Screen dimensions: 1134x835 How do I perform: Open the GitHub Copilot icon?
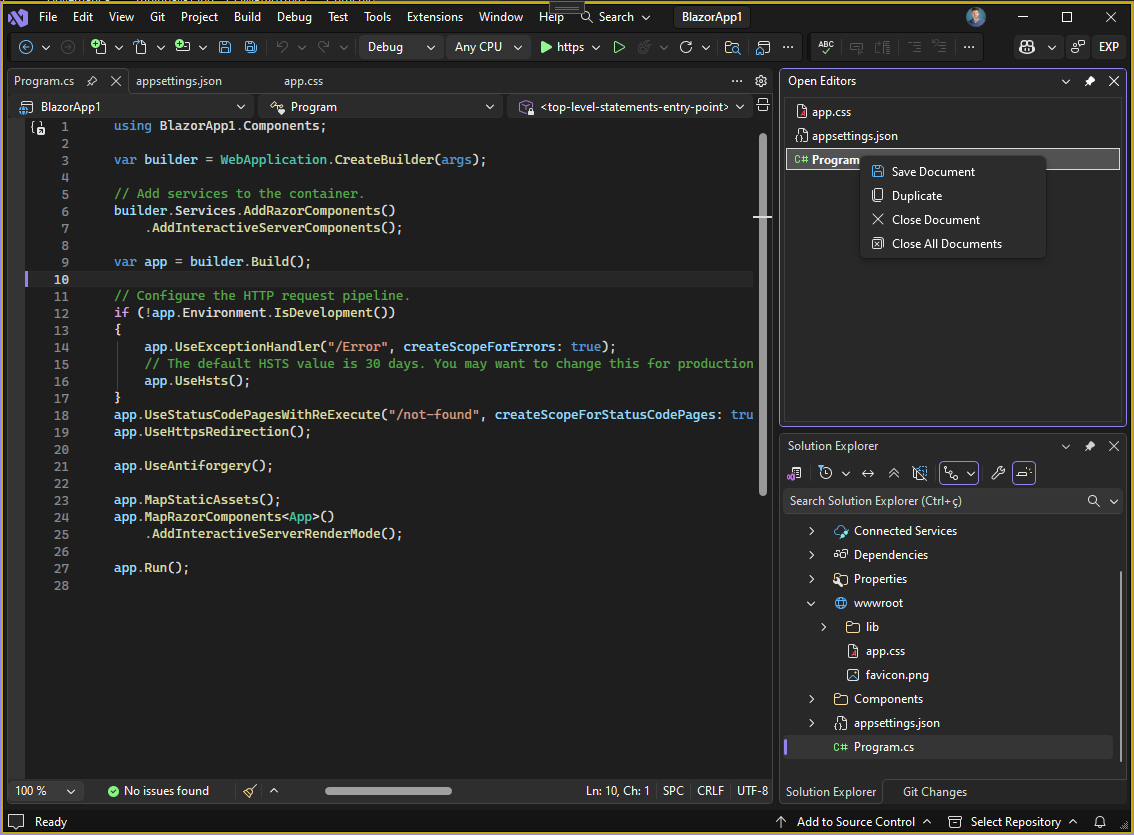tap(1027, 47)
